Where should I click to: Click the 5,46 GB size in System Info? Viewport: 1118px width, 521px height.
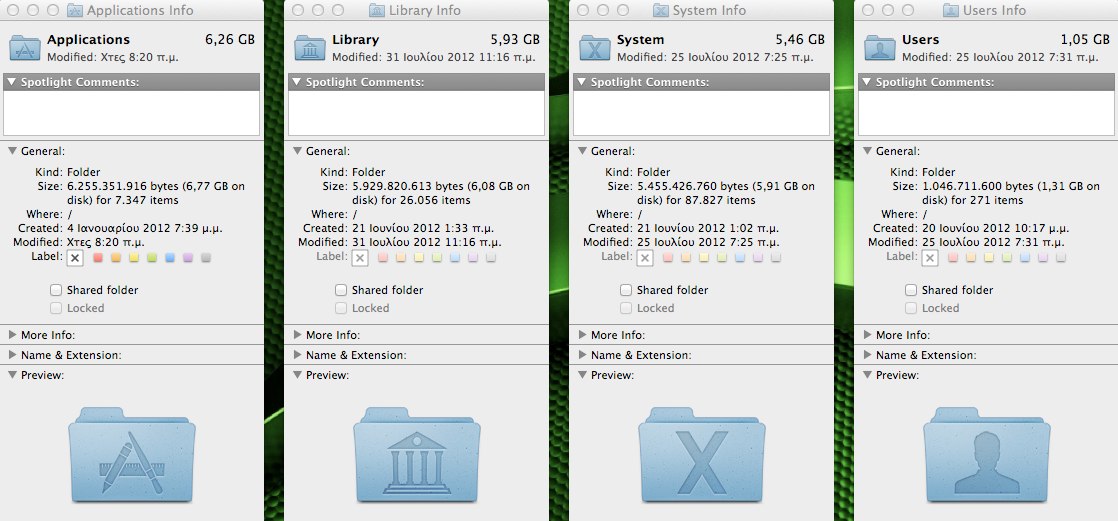[x=800, y=40]
